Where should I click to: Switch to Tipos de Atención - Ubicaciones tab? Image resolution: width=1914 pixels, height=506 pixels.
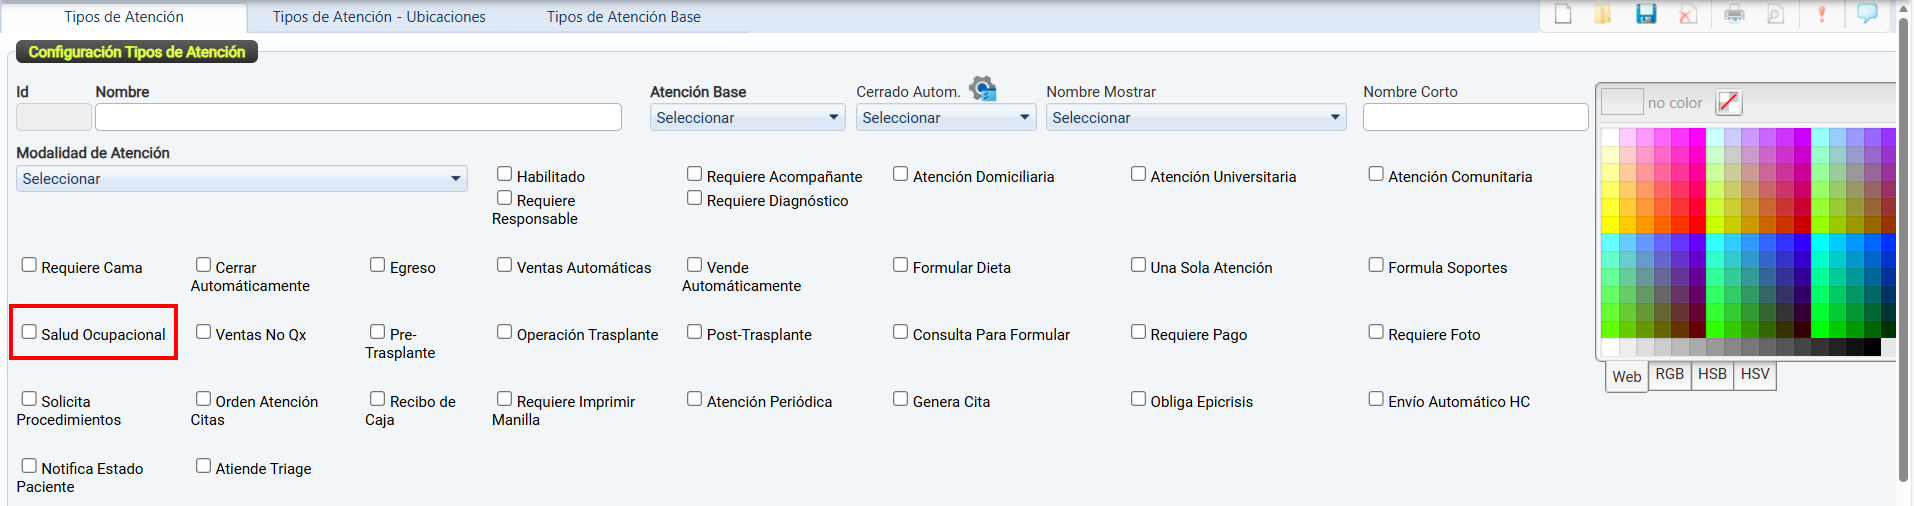pos(379,17)
